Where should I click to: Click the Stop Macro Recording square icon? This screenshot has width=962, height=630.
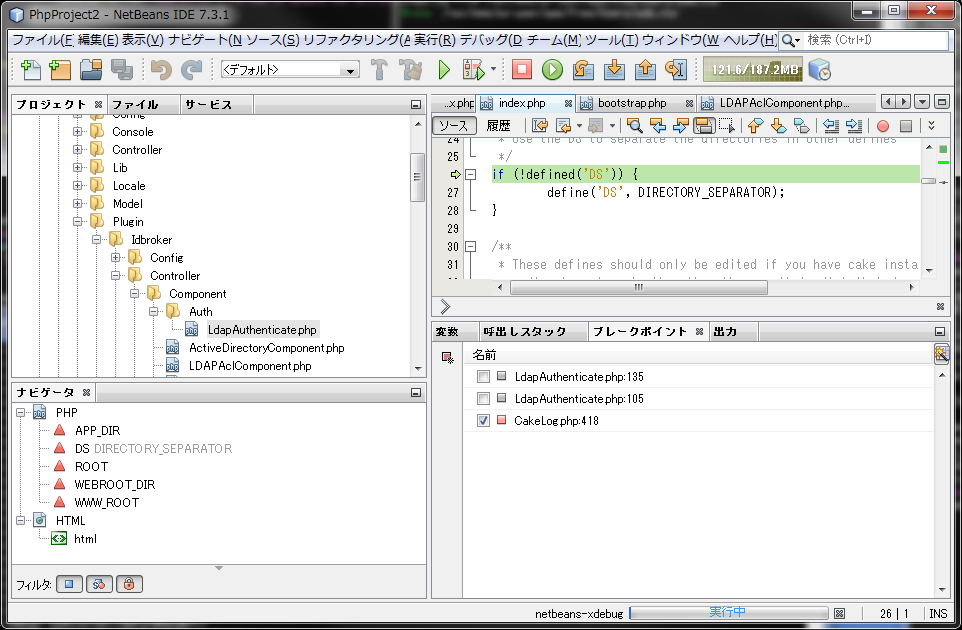click(x=906, y=126)
